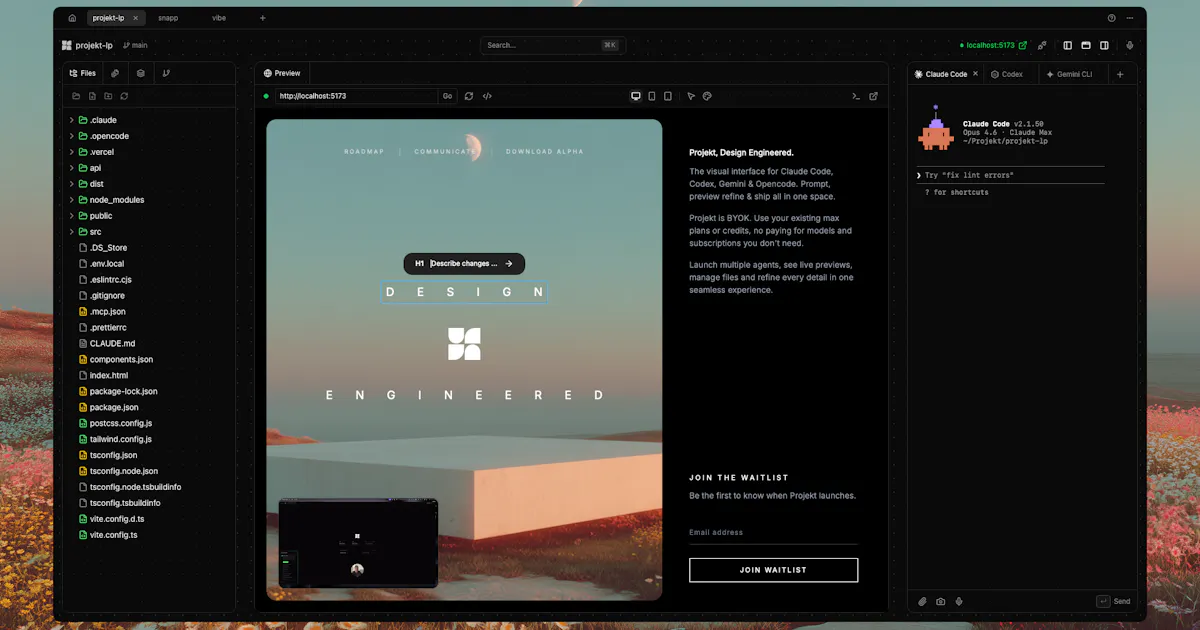Take a screenshot with the camera icon
Screen dimensions: 1200x630
tap(941, 601)
